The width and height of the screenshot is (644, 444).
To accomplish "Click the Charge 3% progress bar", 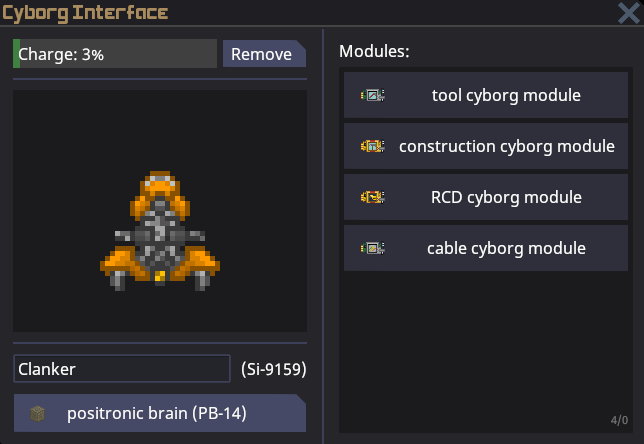I will click(x=115, y=54).
